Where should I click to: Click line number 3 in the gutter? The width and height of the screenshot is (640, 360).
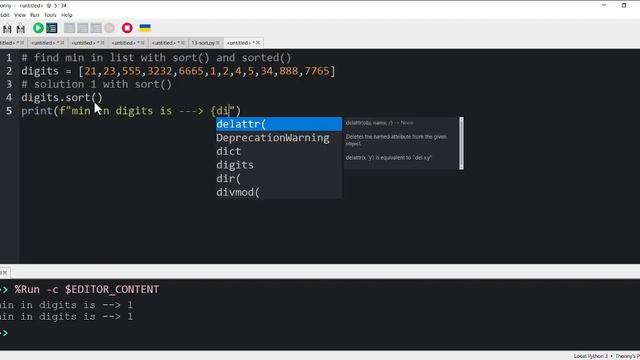(x=9, y=84)
